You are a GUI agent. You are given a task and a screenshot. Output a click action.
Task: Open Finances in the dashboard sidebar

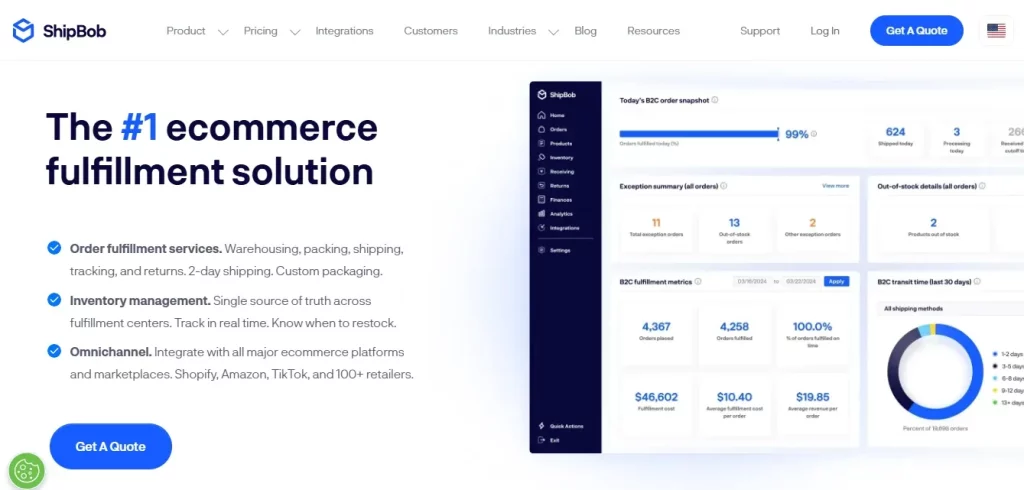pyautogui.click(x=554, y=200)
